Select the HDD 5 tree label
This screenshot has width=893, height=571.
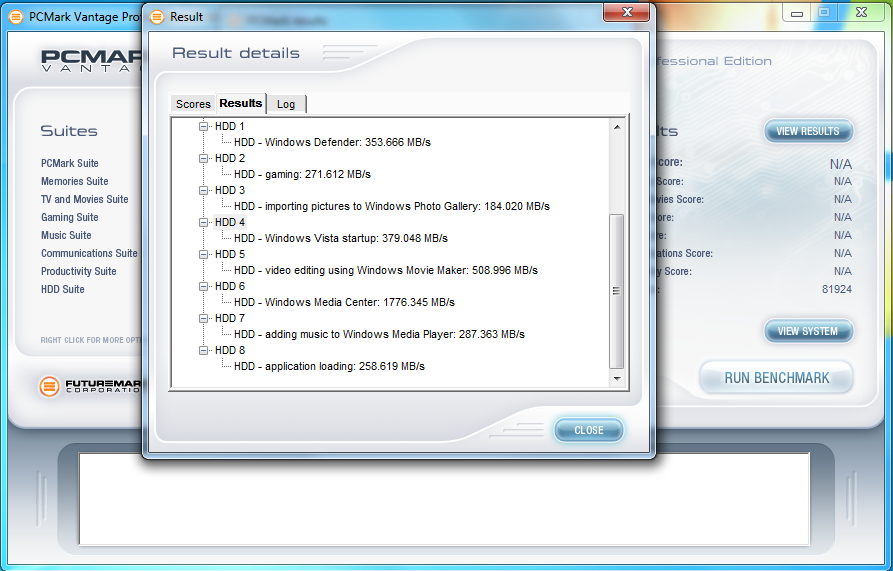pyautogui.click(x=230, y=254)
